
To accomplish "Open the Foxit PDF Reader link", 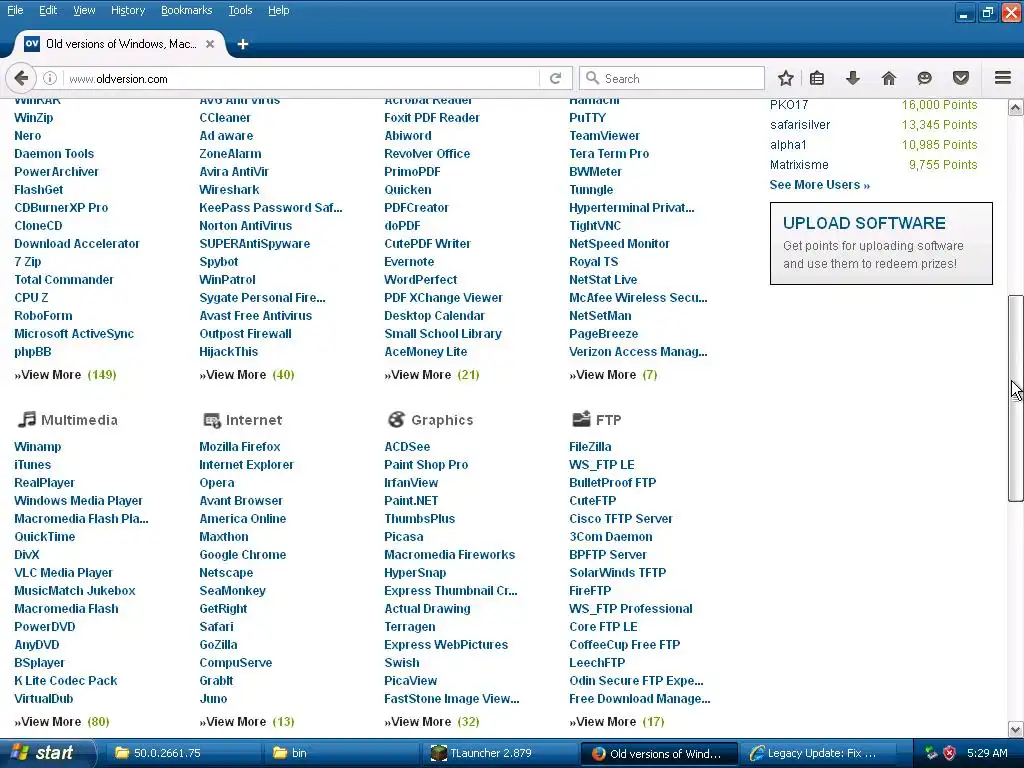I will [432, 118].
